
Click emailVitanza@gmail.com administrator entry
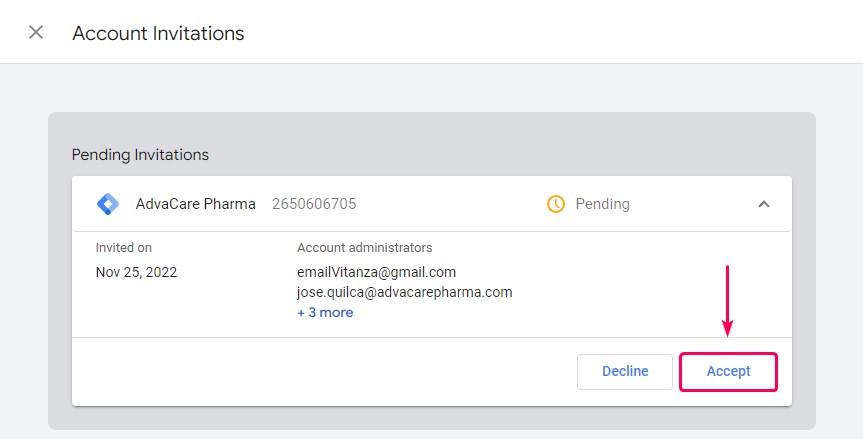[x=376, y=272]
